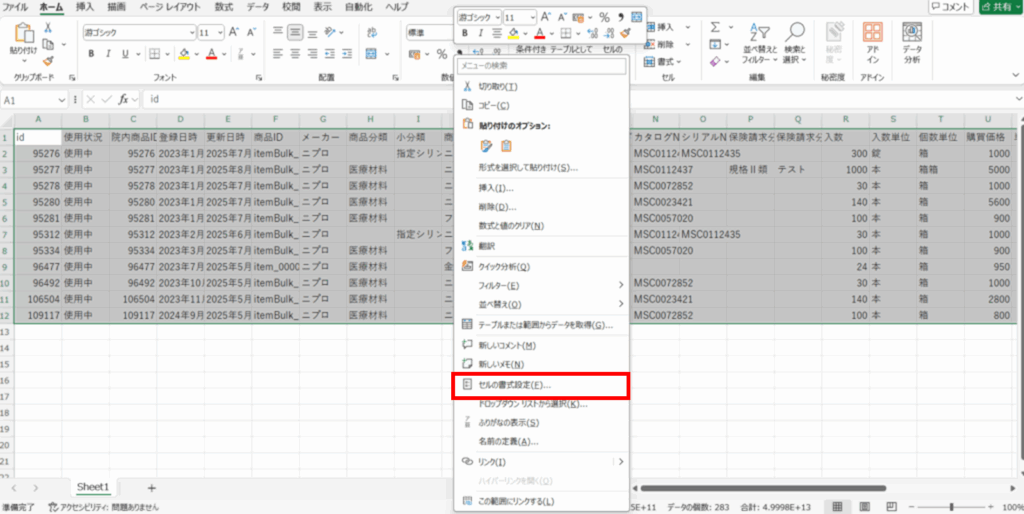
Task: Click the align right icon
Action: click(x=313, y=54)
